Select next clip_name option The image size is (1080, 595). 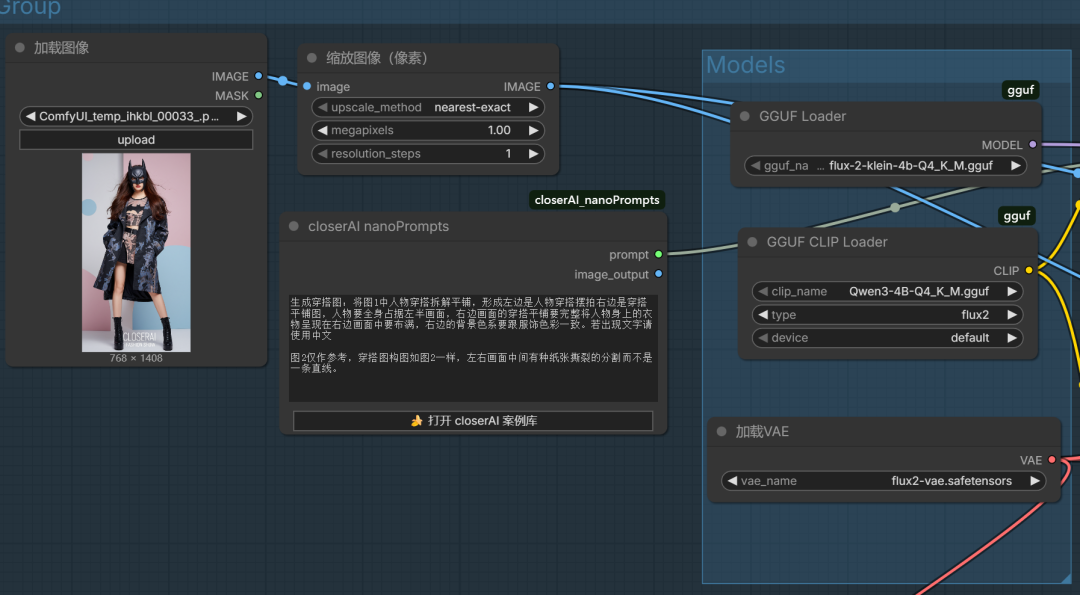pos(1012,291)
